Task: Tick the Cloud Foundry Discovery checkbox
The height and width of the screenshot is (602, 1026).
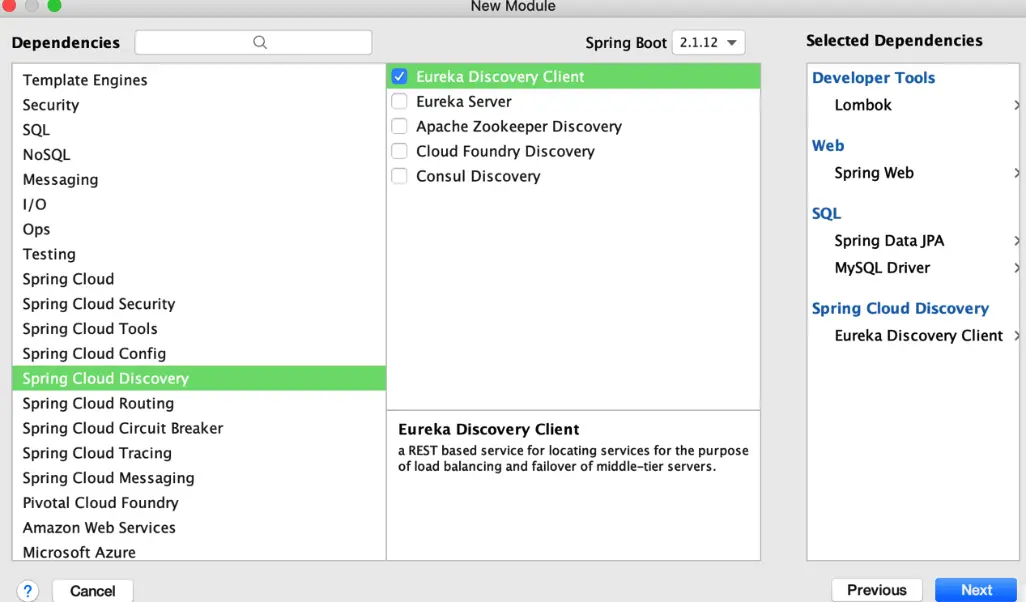Action: tap(399, 151)
